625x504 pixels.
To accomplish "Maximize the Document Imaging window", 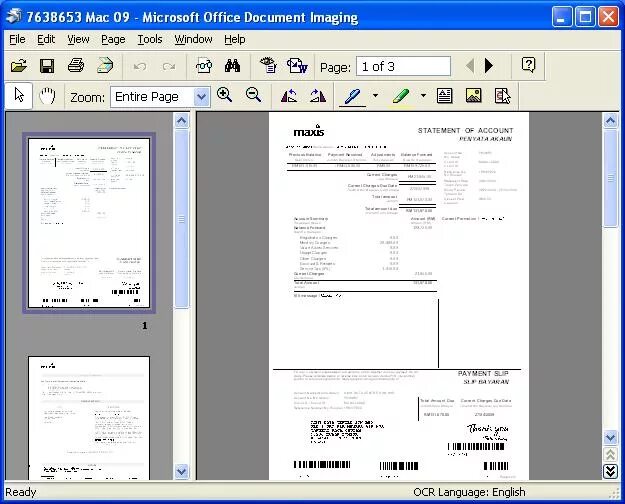I will point(585,17).
